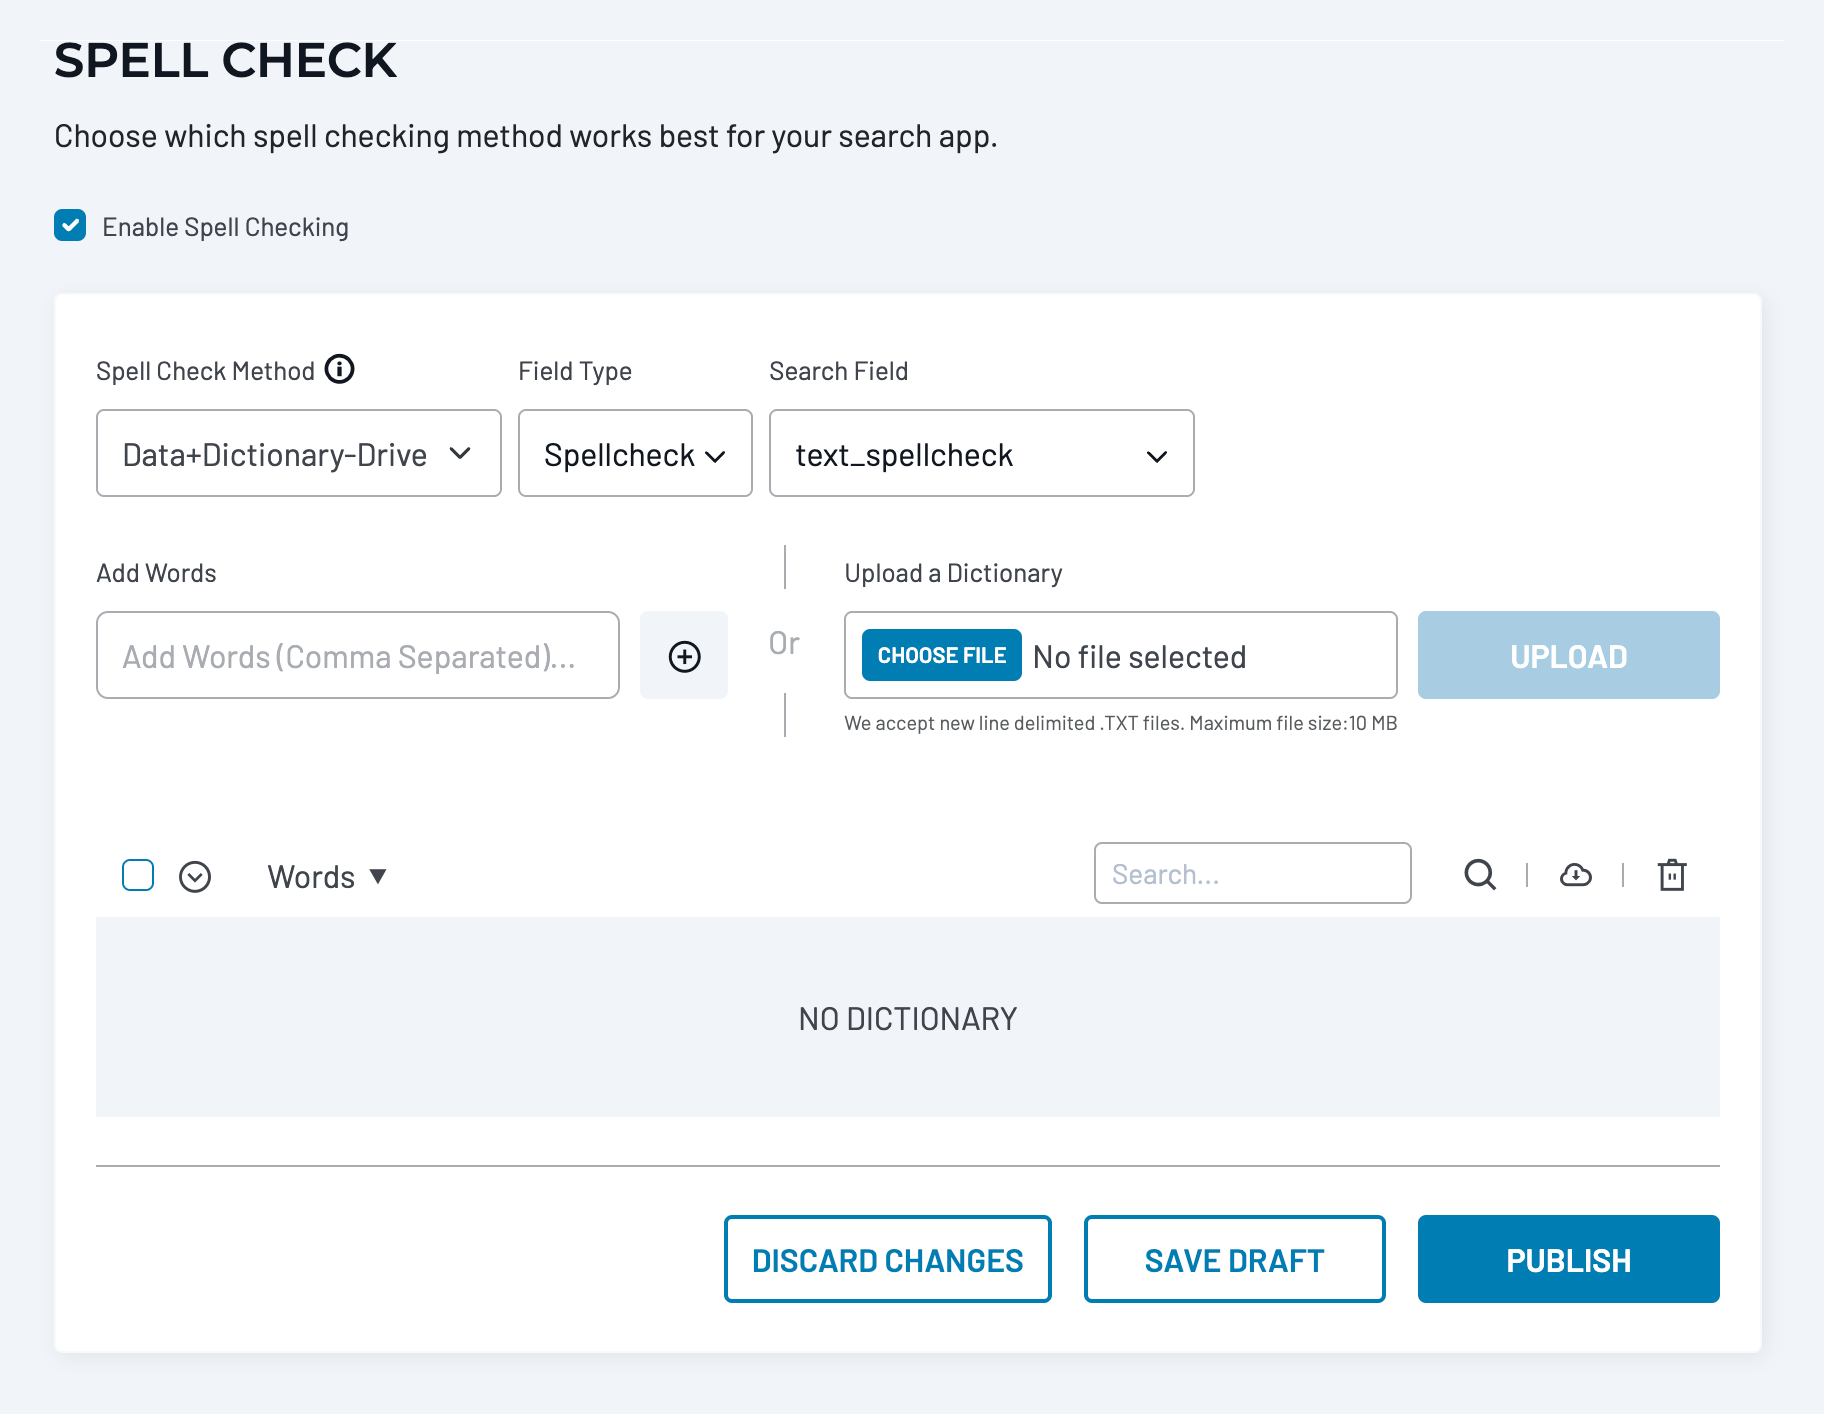Click the Upload button
1824x1414 pixels.
1569,655
